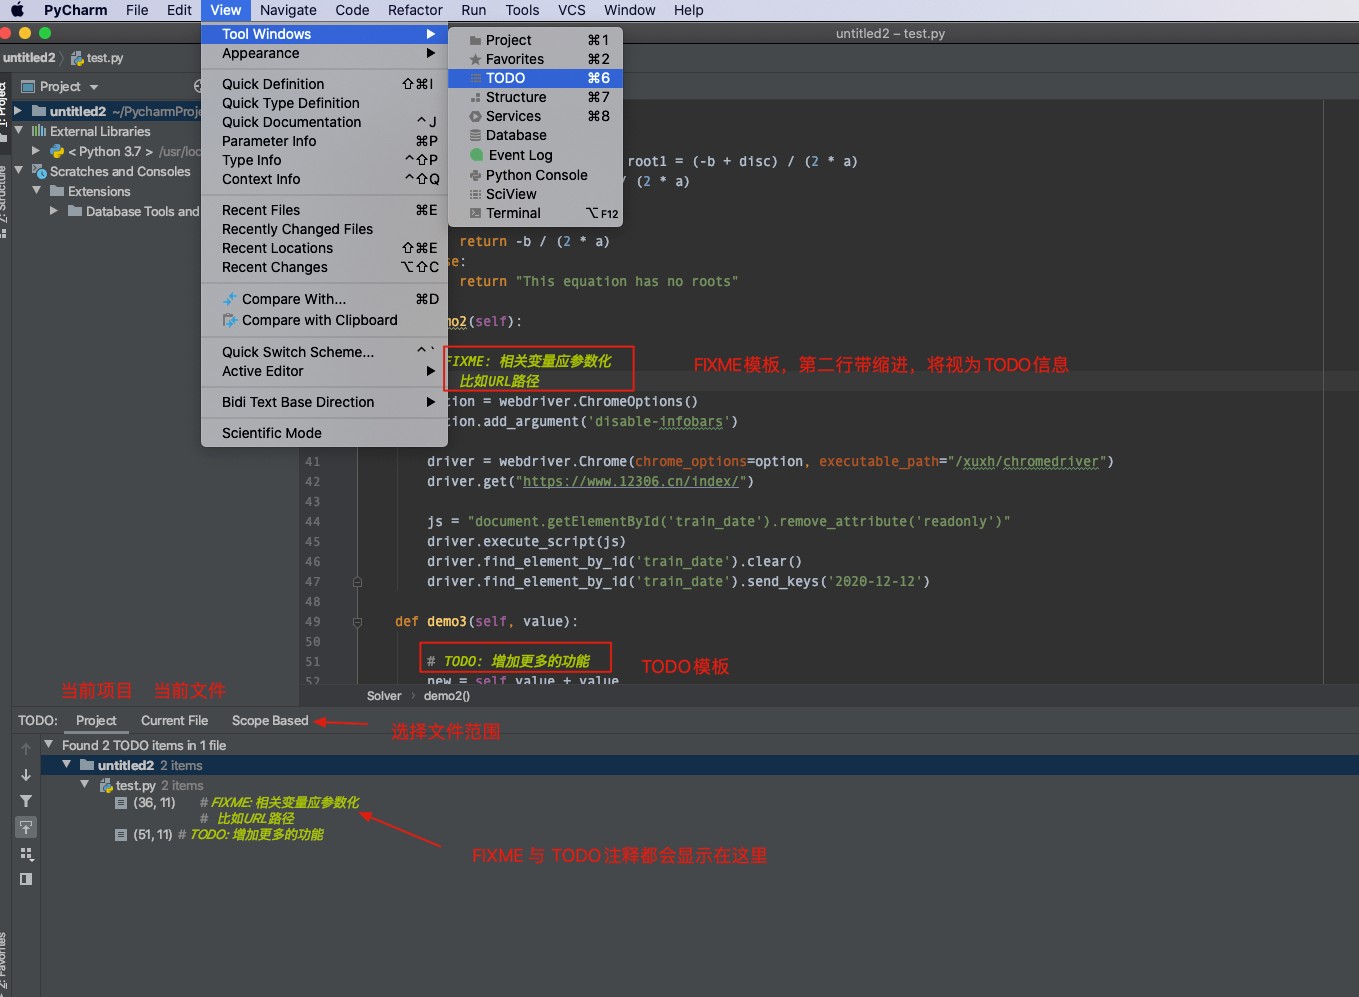
Task: Open Apple menu logo
Action: pyautogui.click(x=17, y=10)
